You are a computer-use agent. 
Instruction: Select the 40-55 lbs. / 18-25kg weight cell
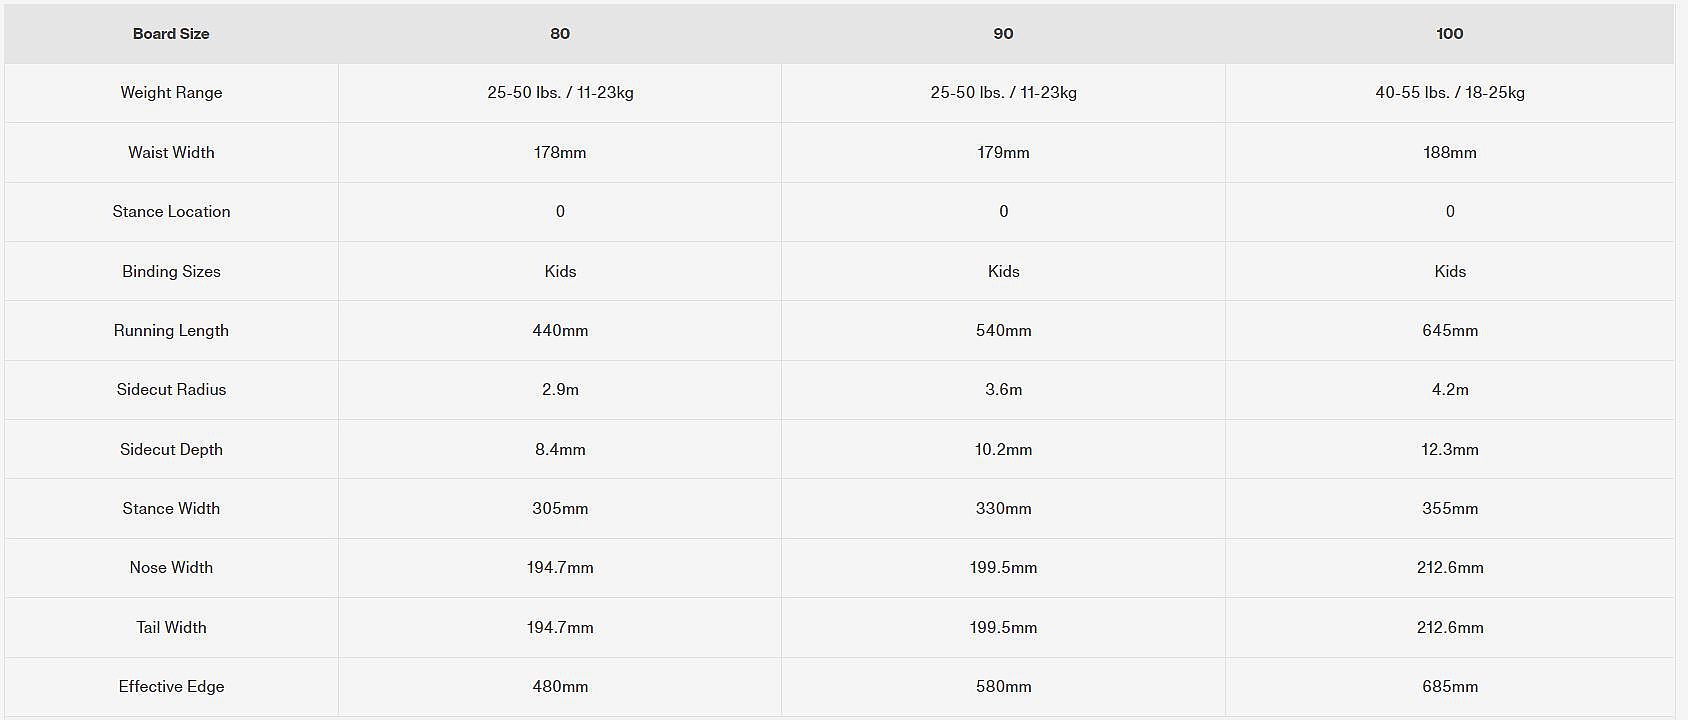tap(1449, 93)
